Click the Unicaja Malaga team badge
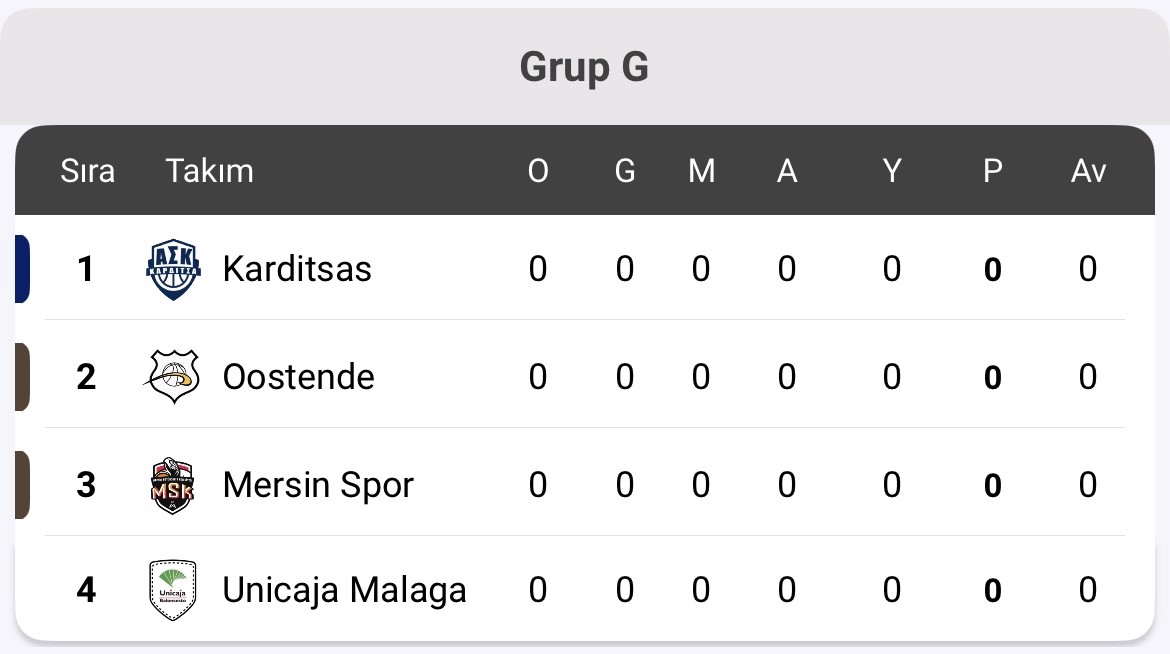 coord(172,590)
